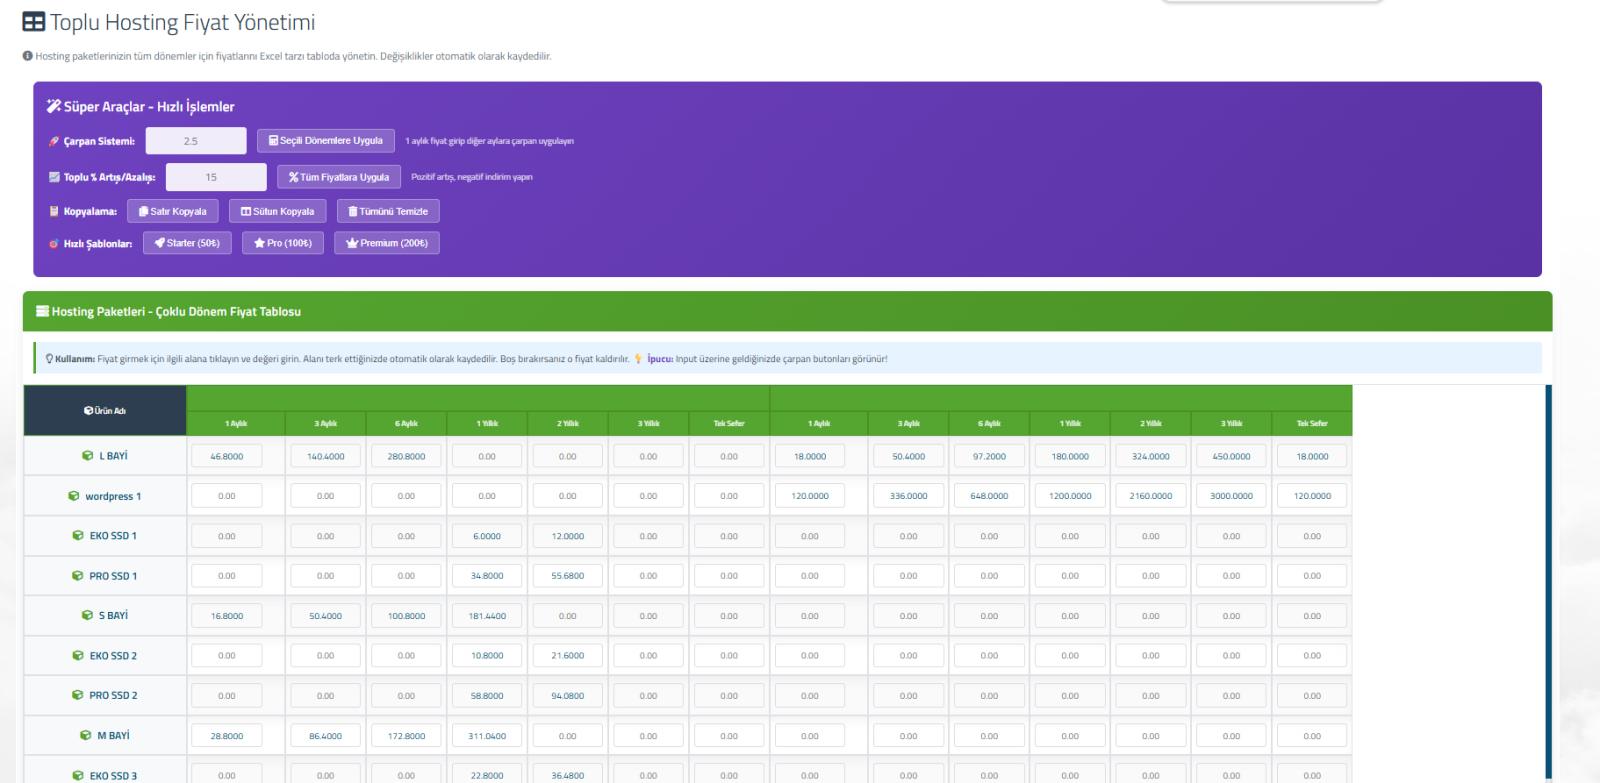1600x783 pixels.
Task: Click the Toplu % Artış/Azalış value field
Action: (216, 177)
